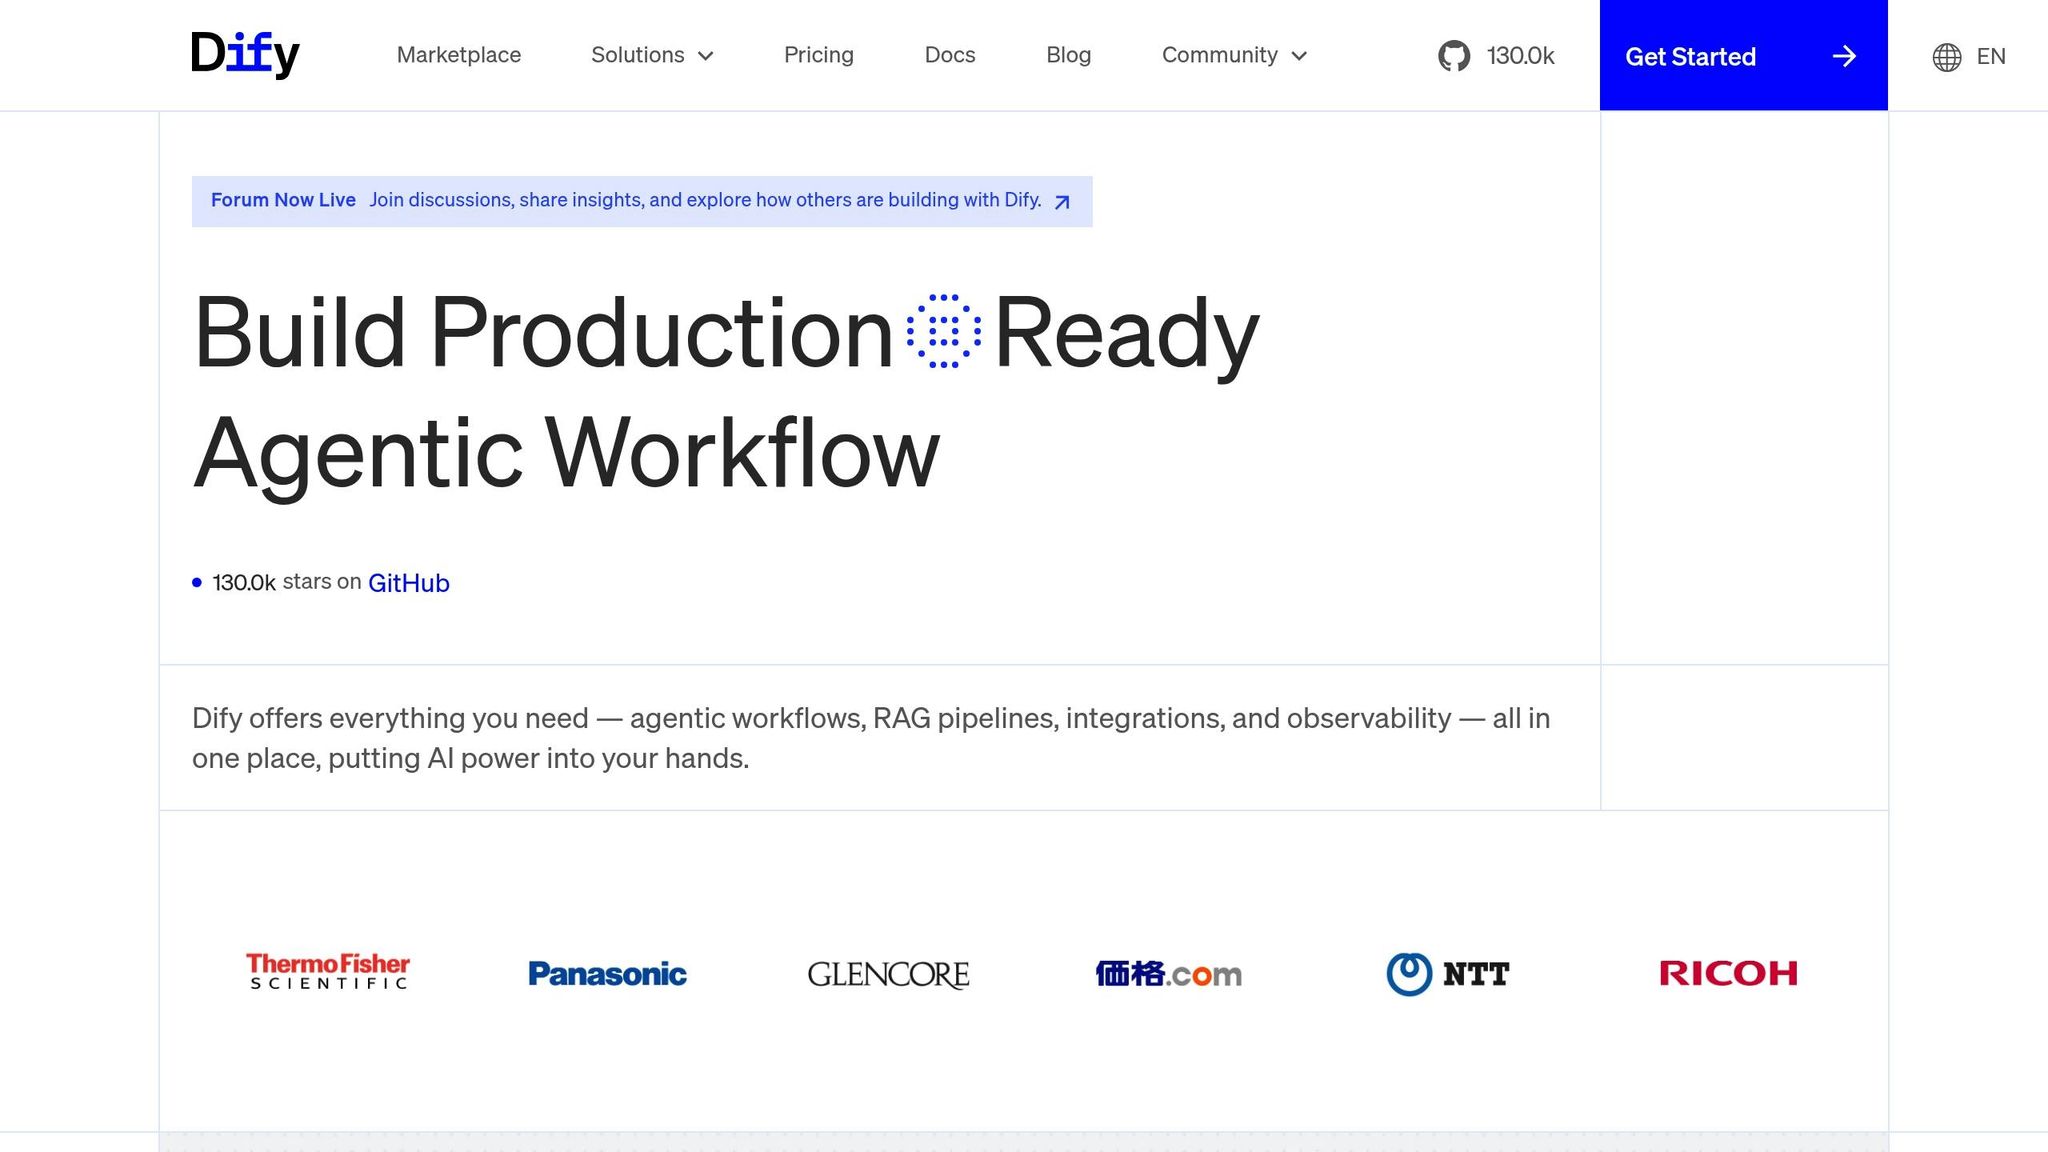Open the EN language selector

(1990, 57)
